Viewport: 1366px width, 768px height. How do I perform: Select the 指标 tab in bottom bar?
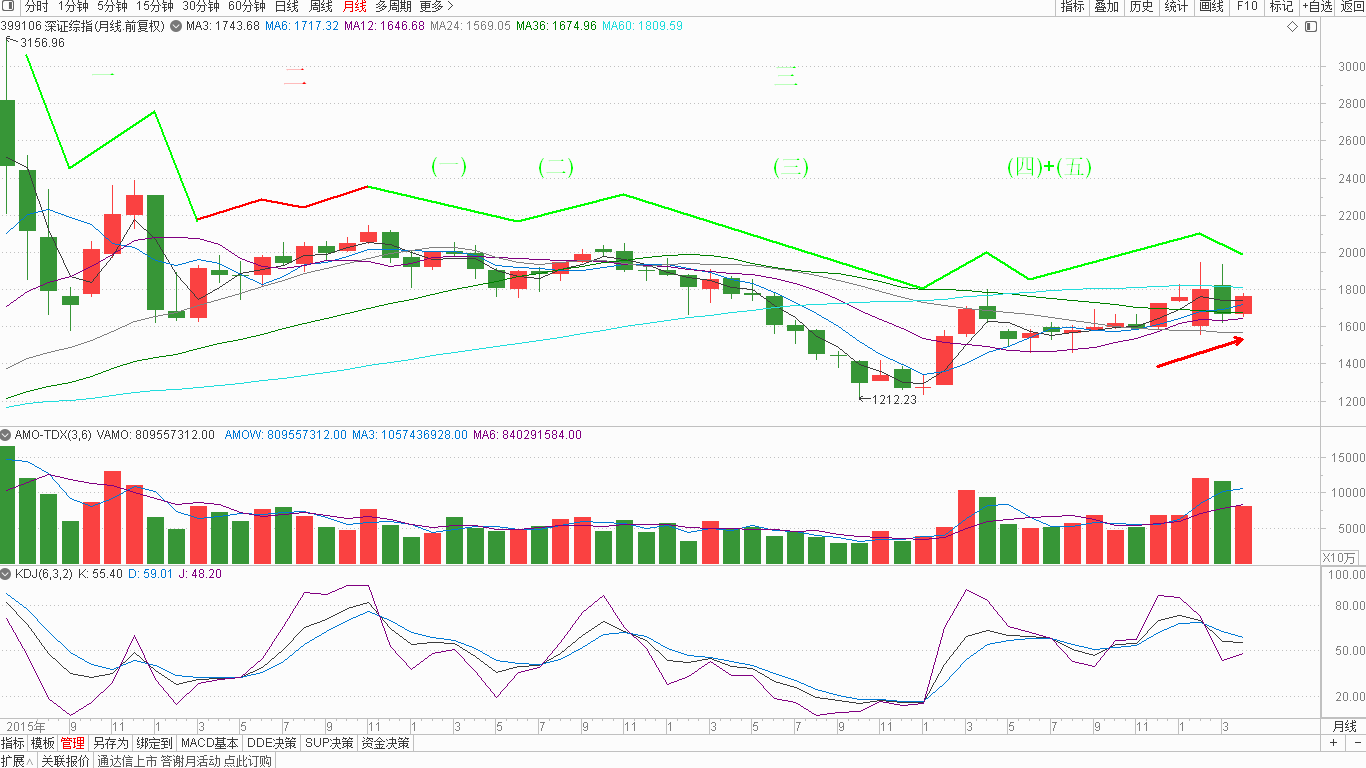12,743
